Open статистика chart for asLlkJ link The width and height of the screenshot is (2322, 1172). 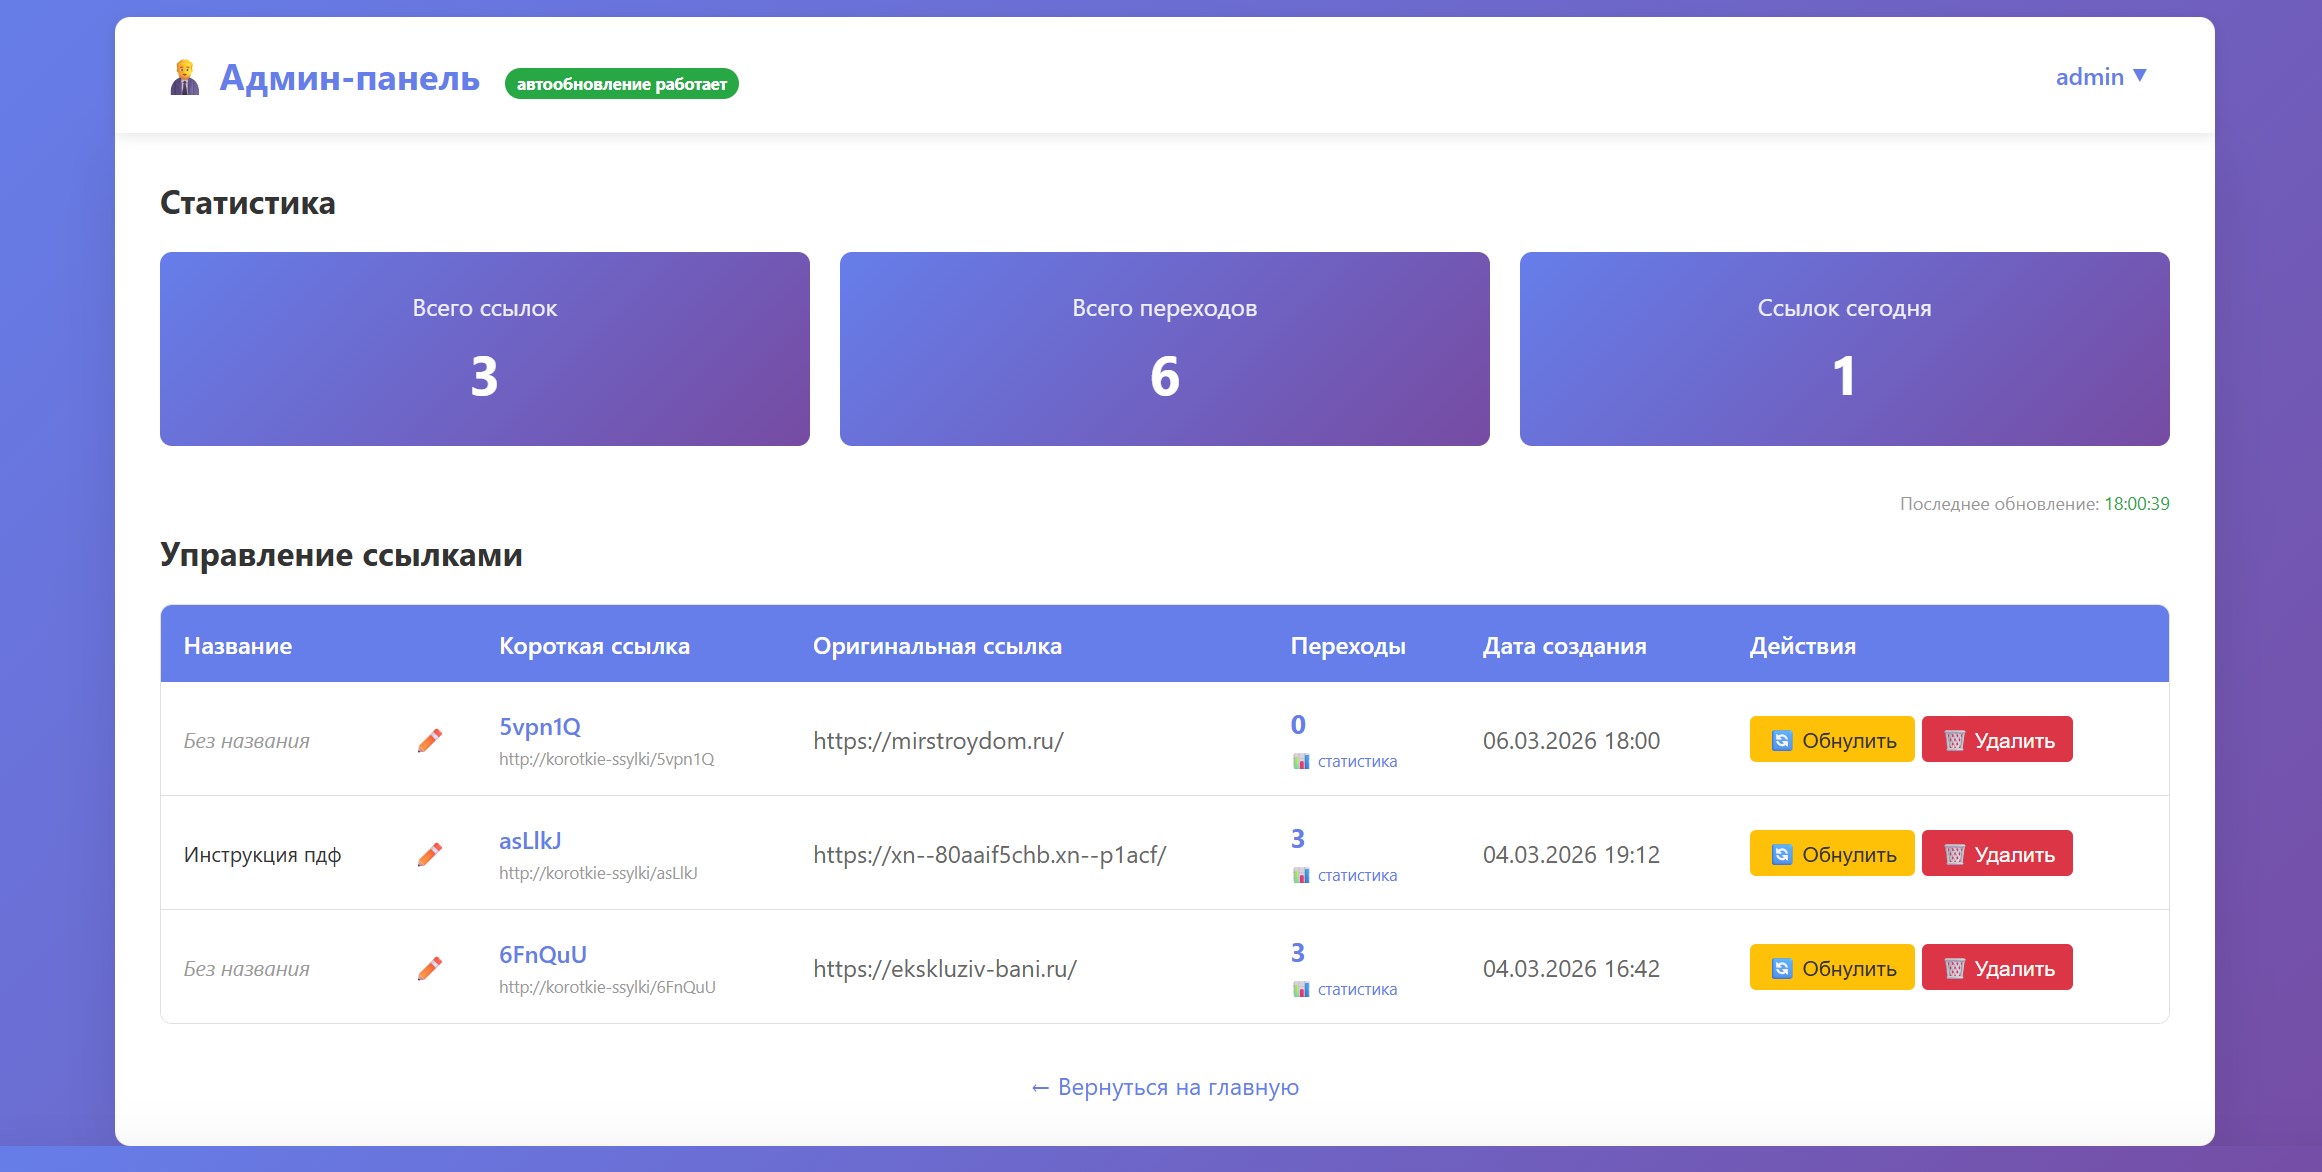pyautogui.click(x=1345, y=876)
